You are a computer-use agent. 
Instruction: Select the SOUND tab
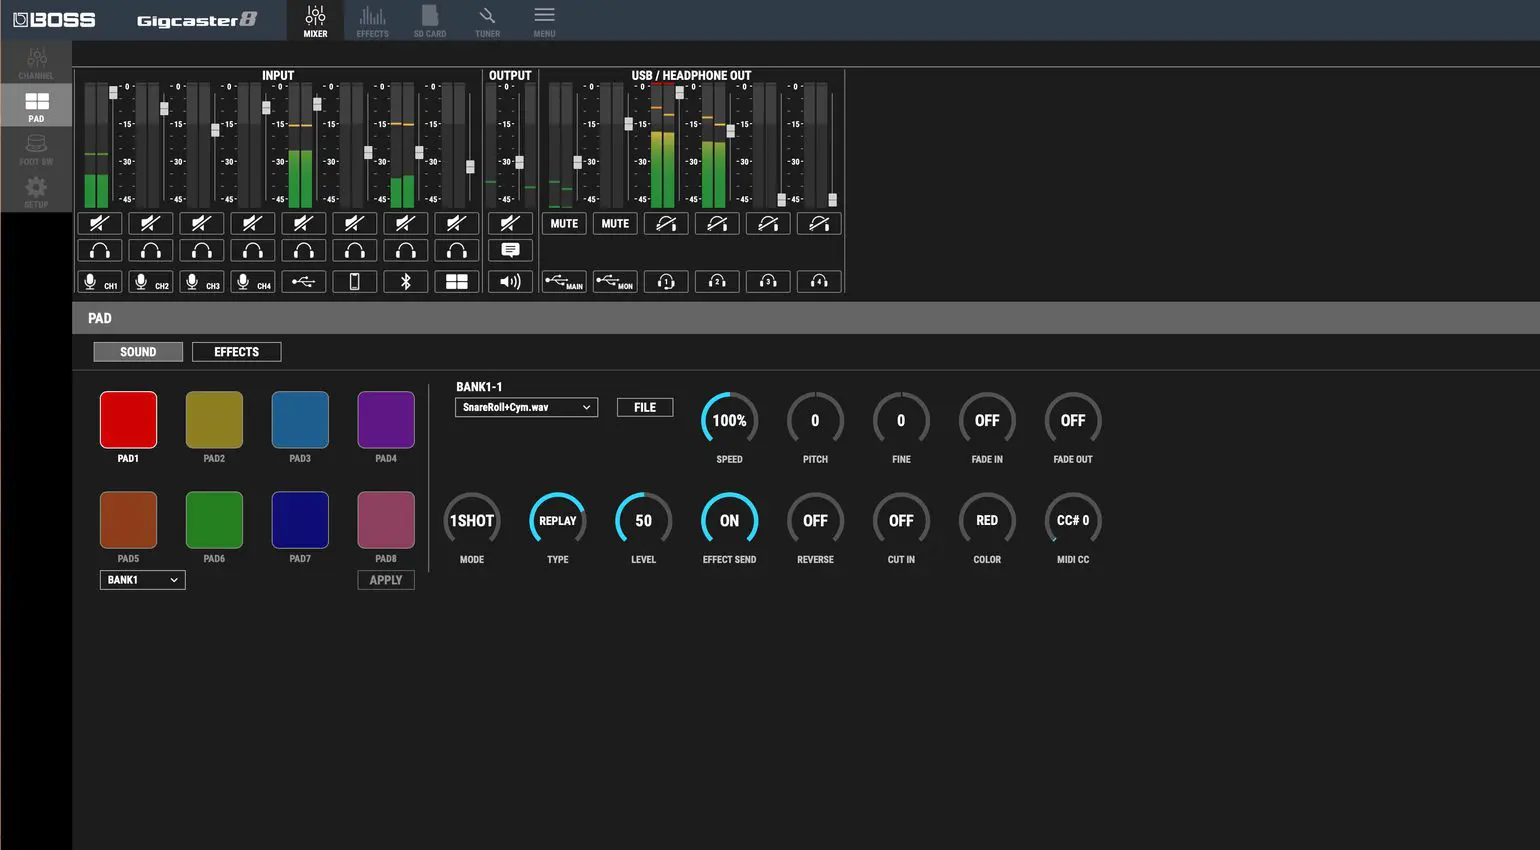coord(137,351)
